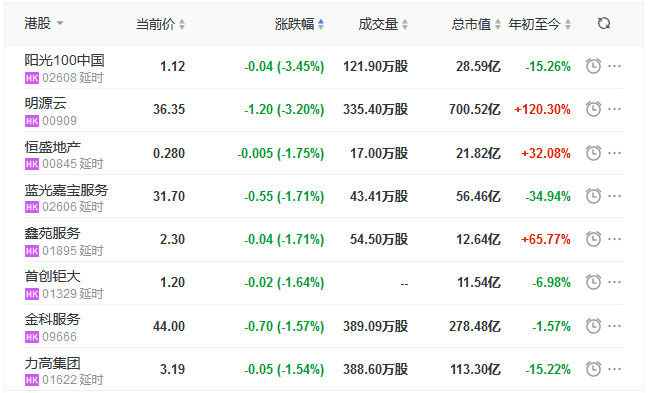The image size is (648, 393).
Task: Select the -1.20 (-3.20%) change value
Action: tap(284, 110)
